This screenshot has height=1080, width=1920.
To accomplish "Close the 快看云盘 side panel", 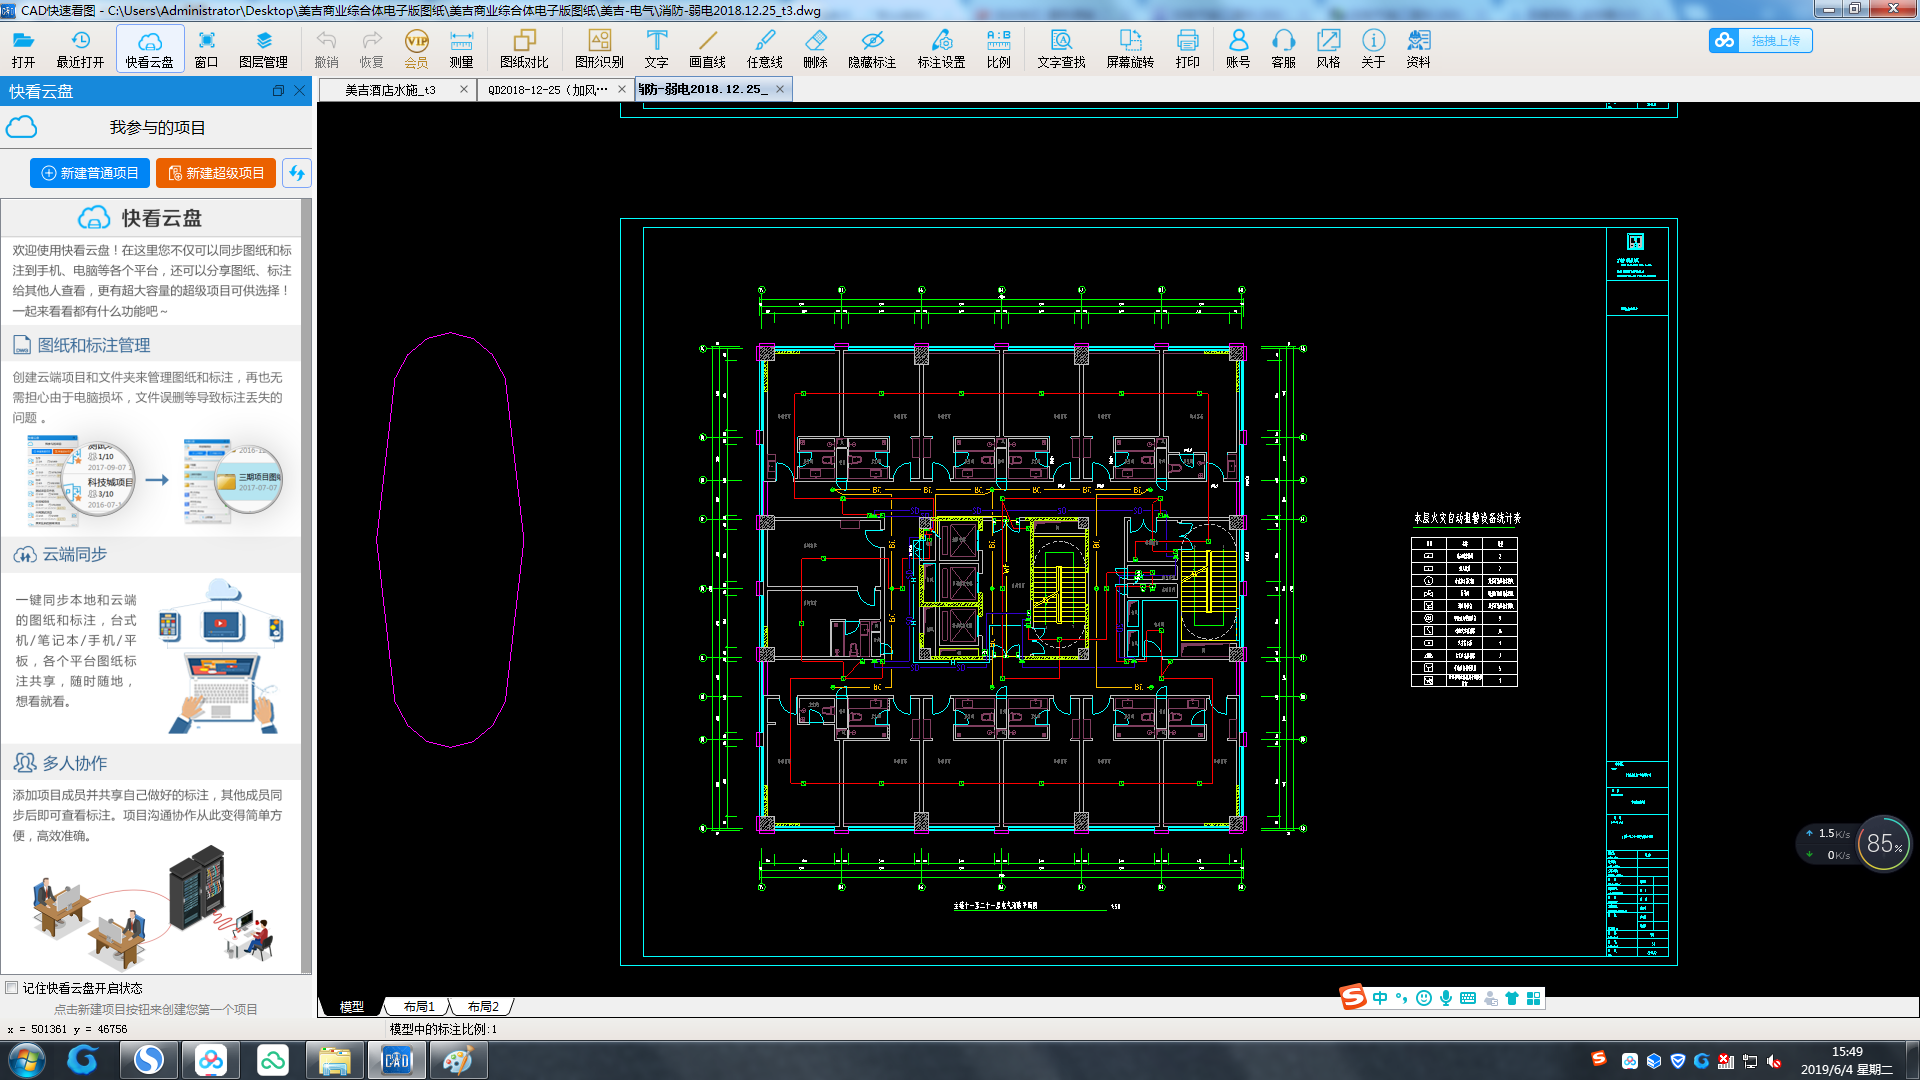I will [299, 91].
